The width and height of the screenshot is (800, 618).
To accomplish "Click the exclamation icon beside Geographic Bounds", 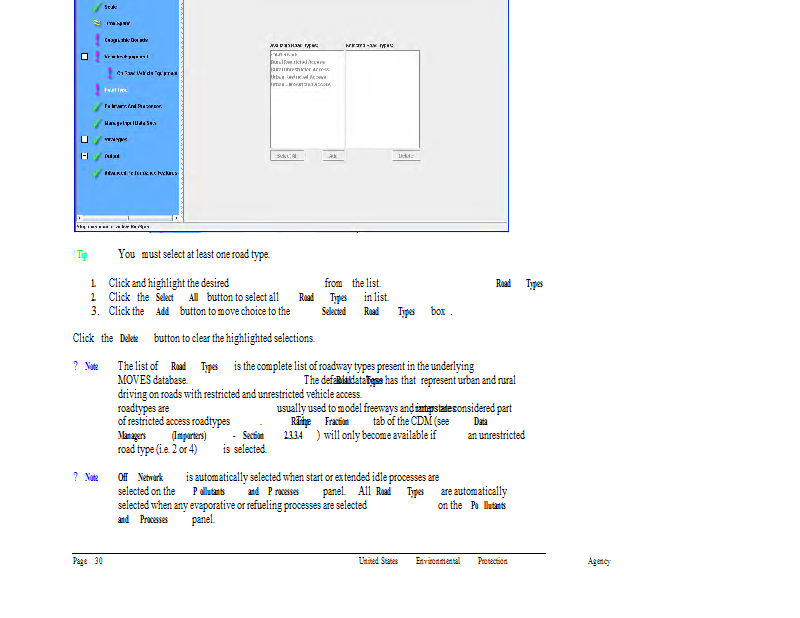I will (x=95, y=40).
